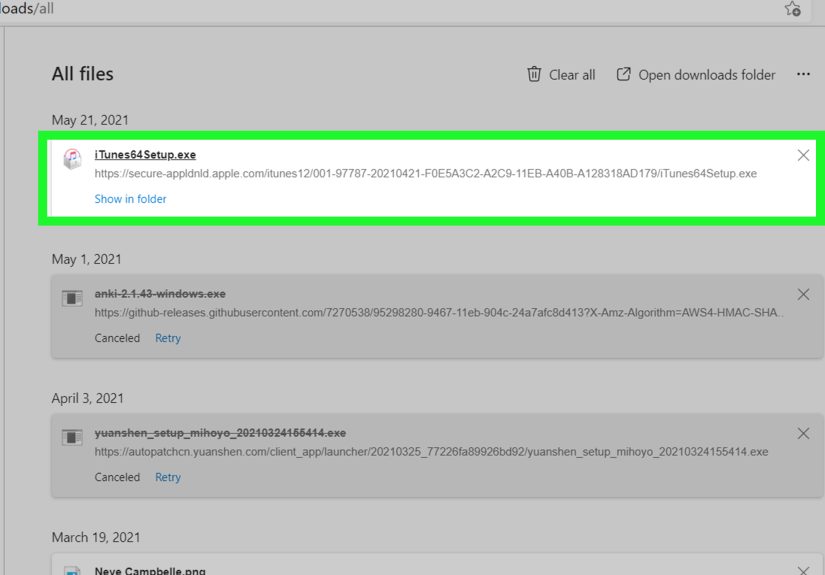Click anki-2.1.43-windows.exe file name
This screenshot has height=575, width=825.
[x=160, y=294]
